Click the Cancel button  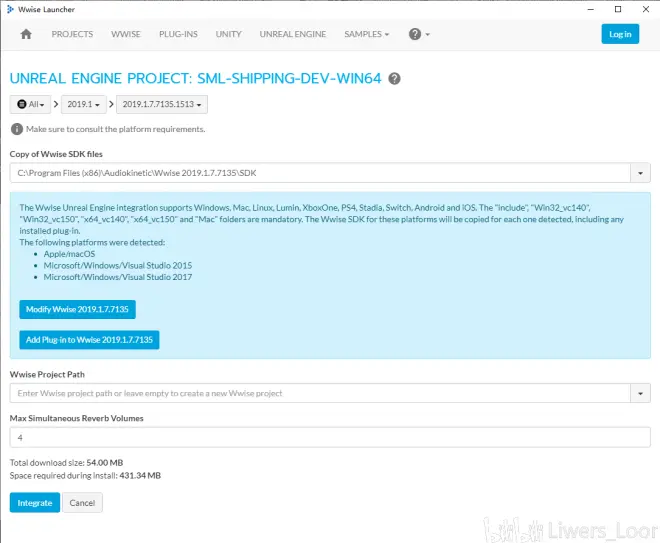[x=82, y=503]
